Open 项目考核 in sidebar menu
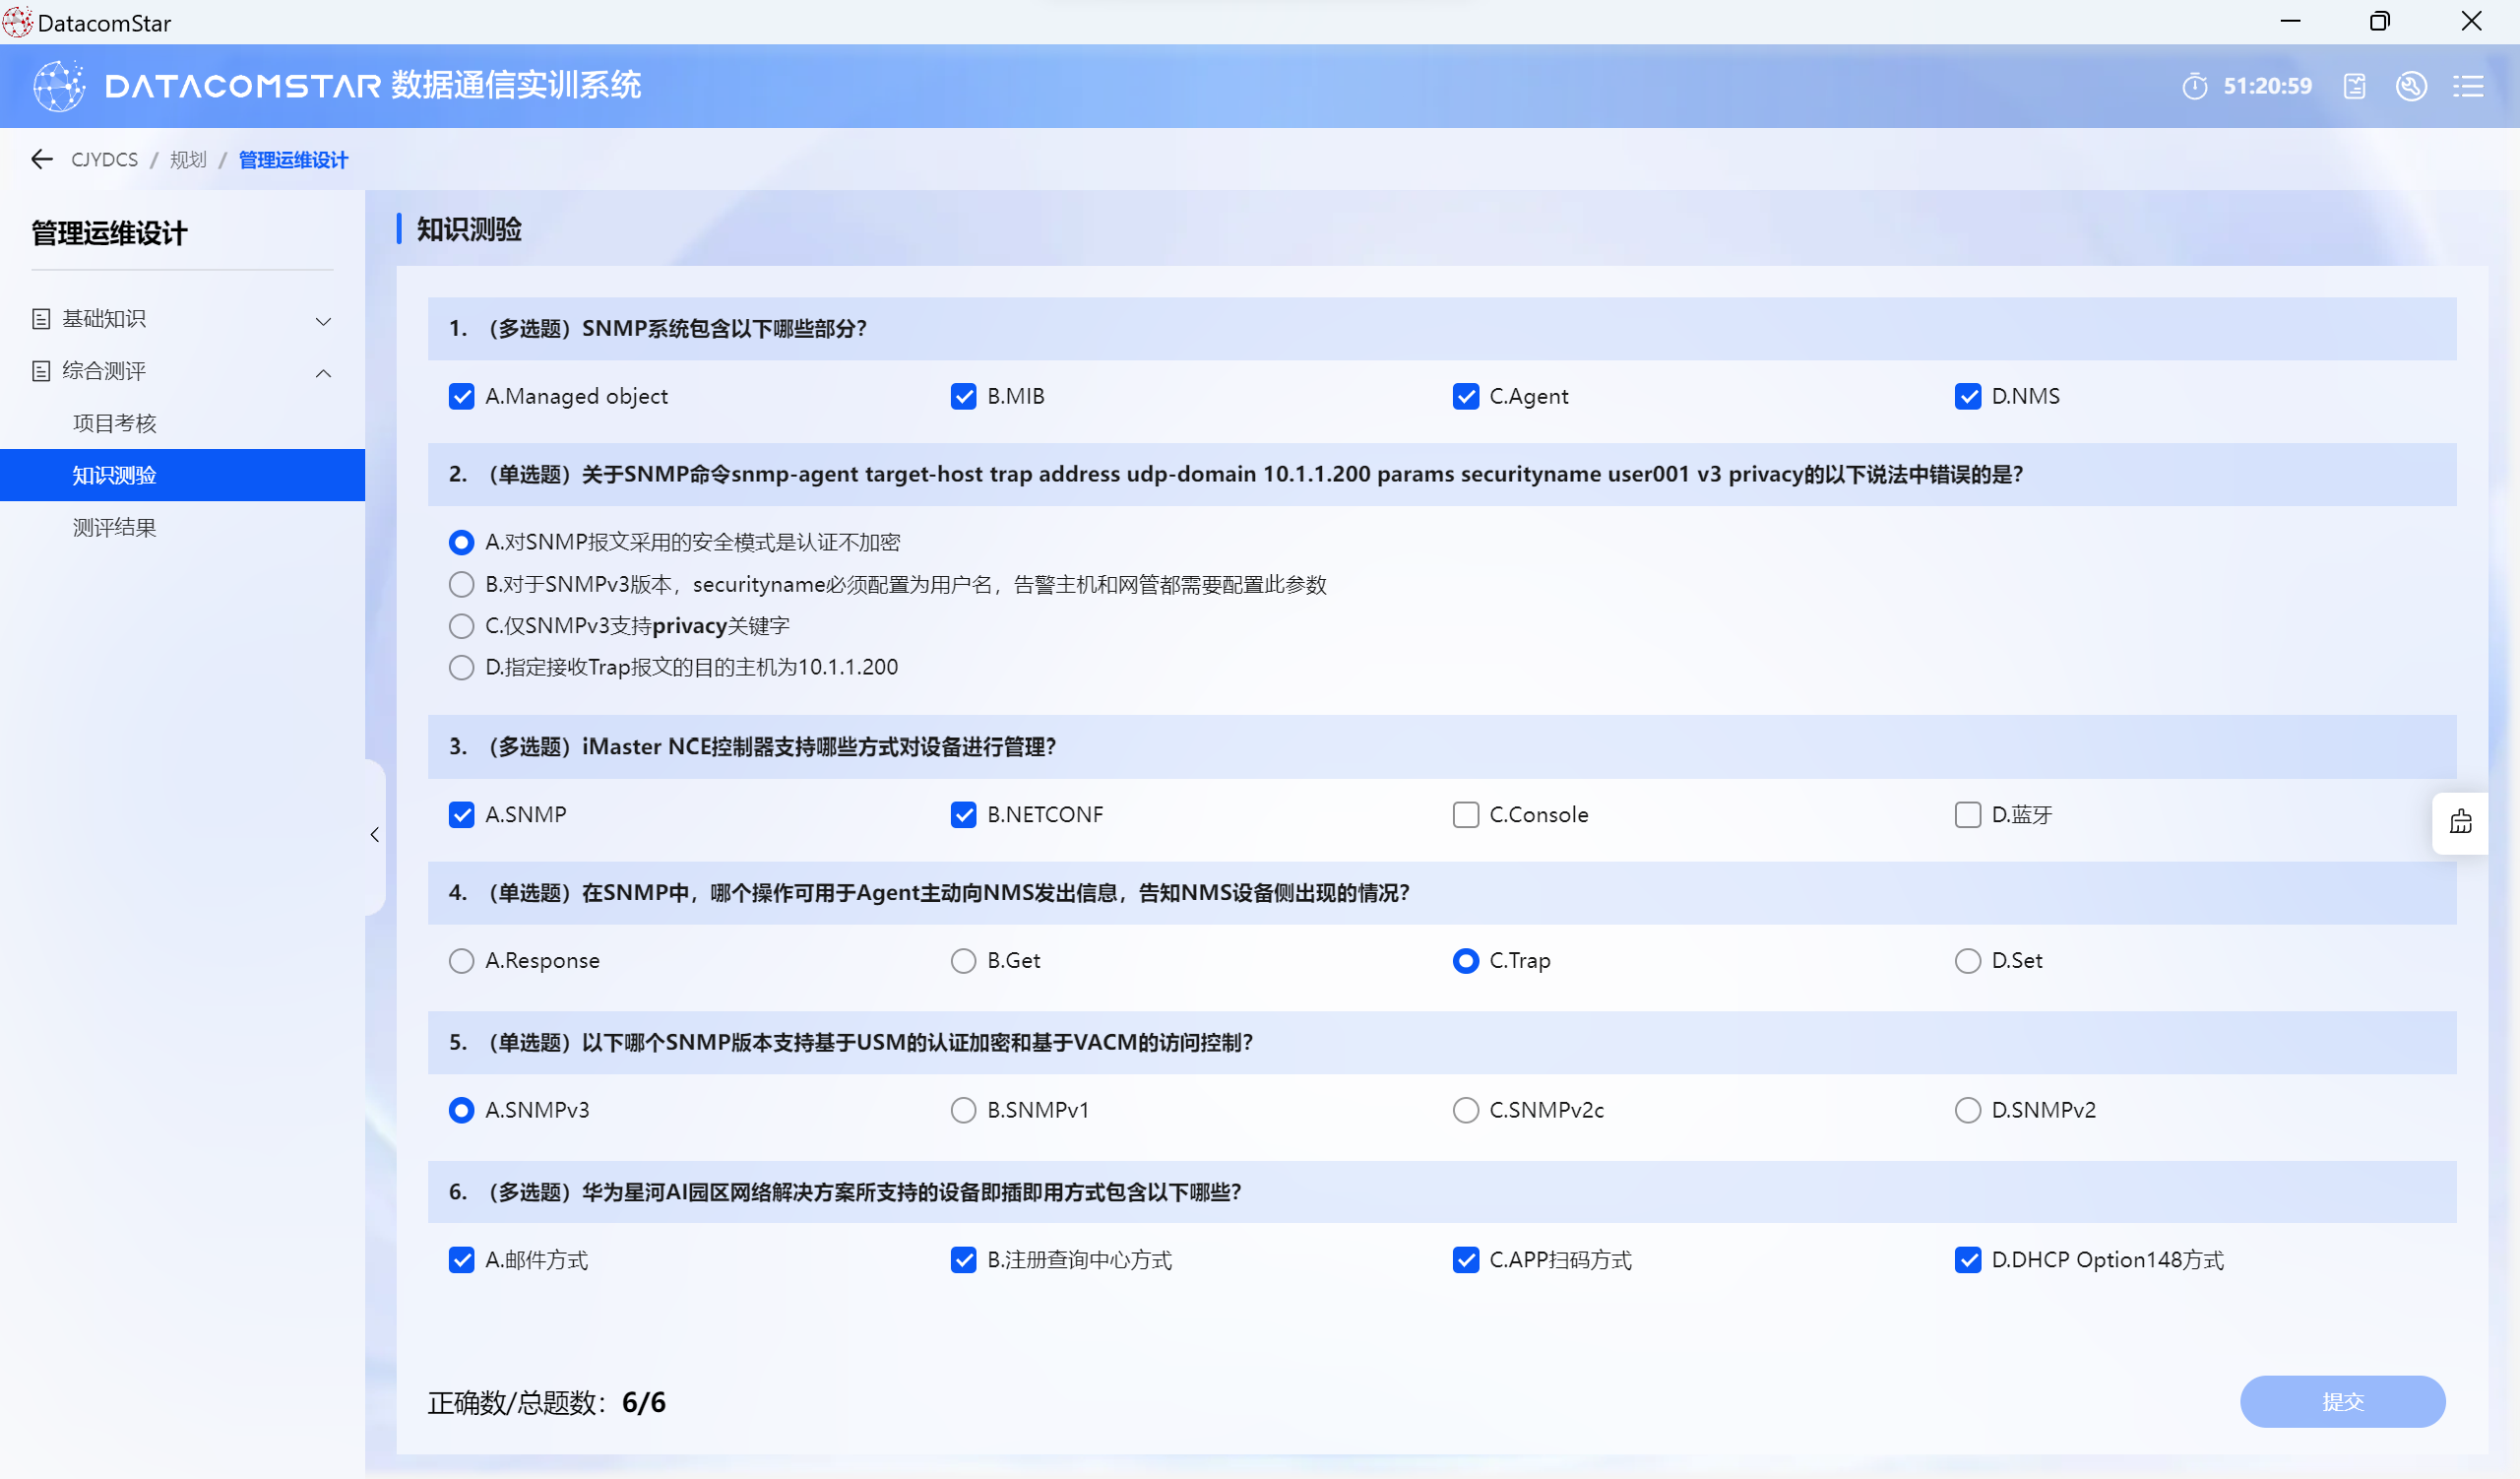This screenshot has width=2520, height=1479. tap(114, 423)
